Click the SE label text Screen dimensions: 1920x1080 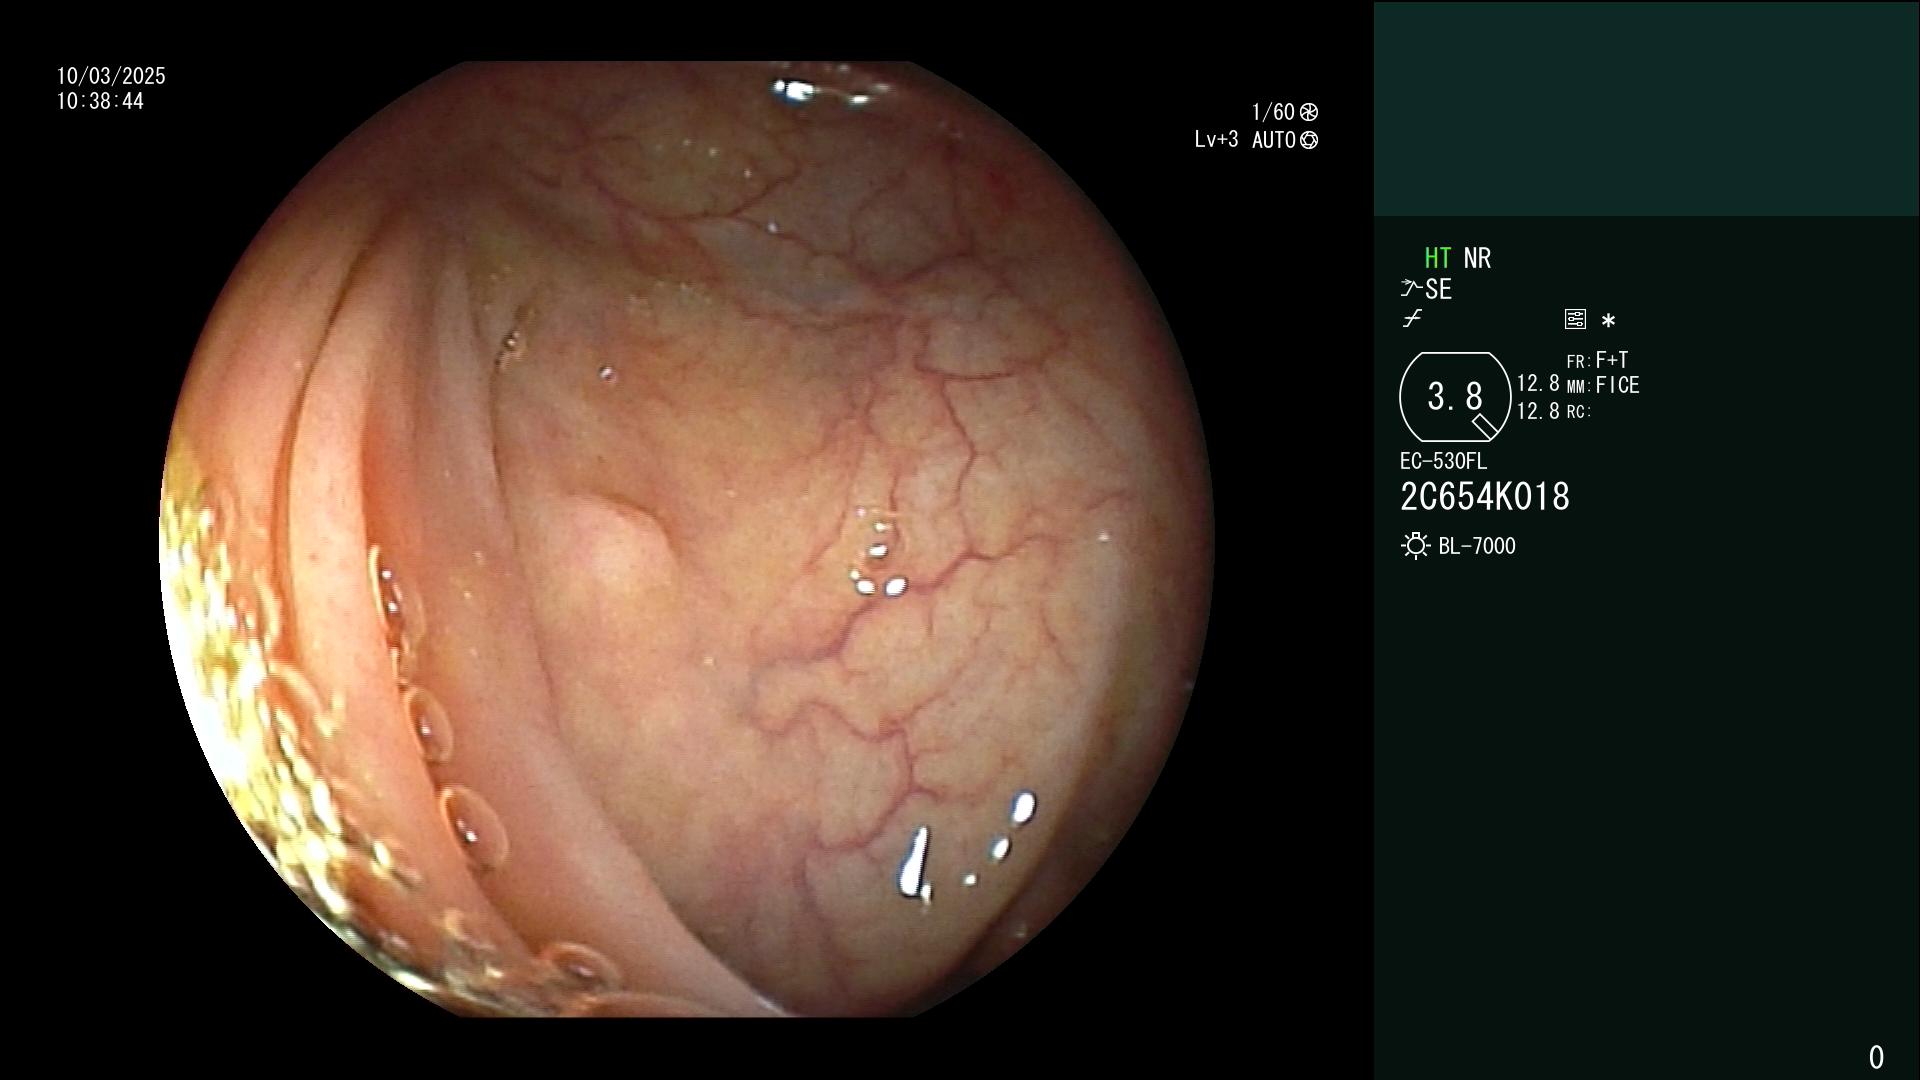pyautogui.click(x=1438, y=290)
